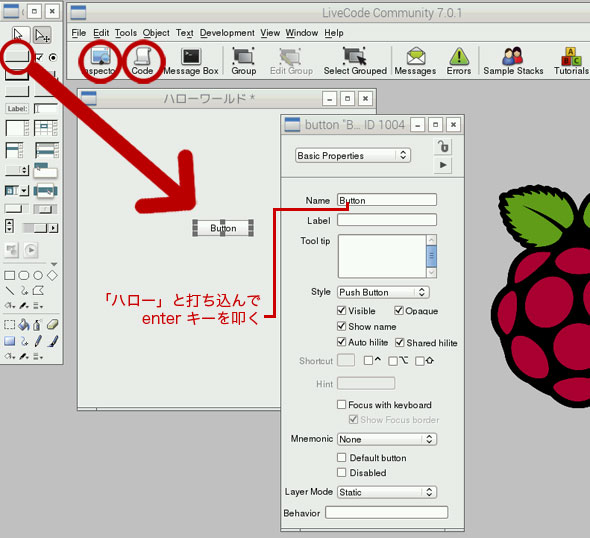
Task: Toggle Shared hilite checkbox
Action: pyautogui.click(x=400, y=342)
